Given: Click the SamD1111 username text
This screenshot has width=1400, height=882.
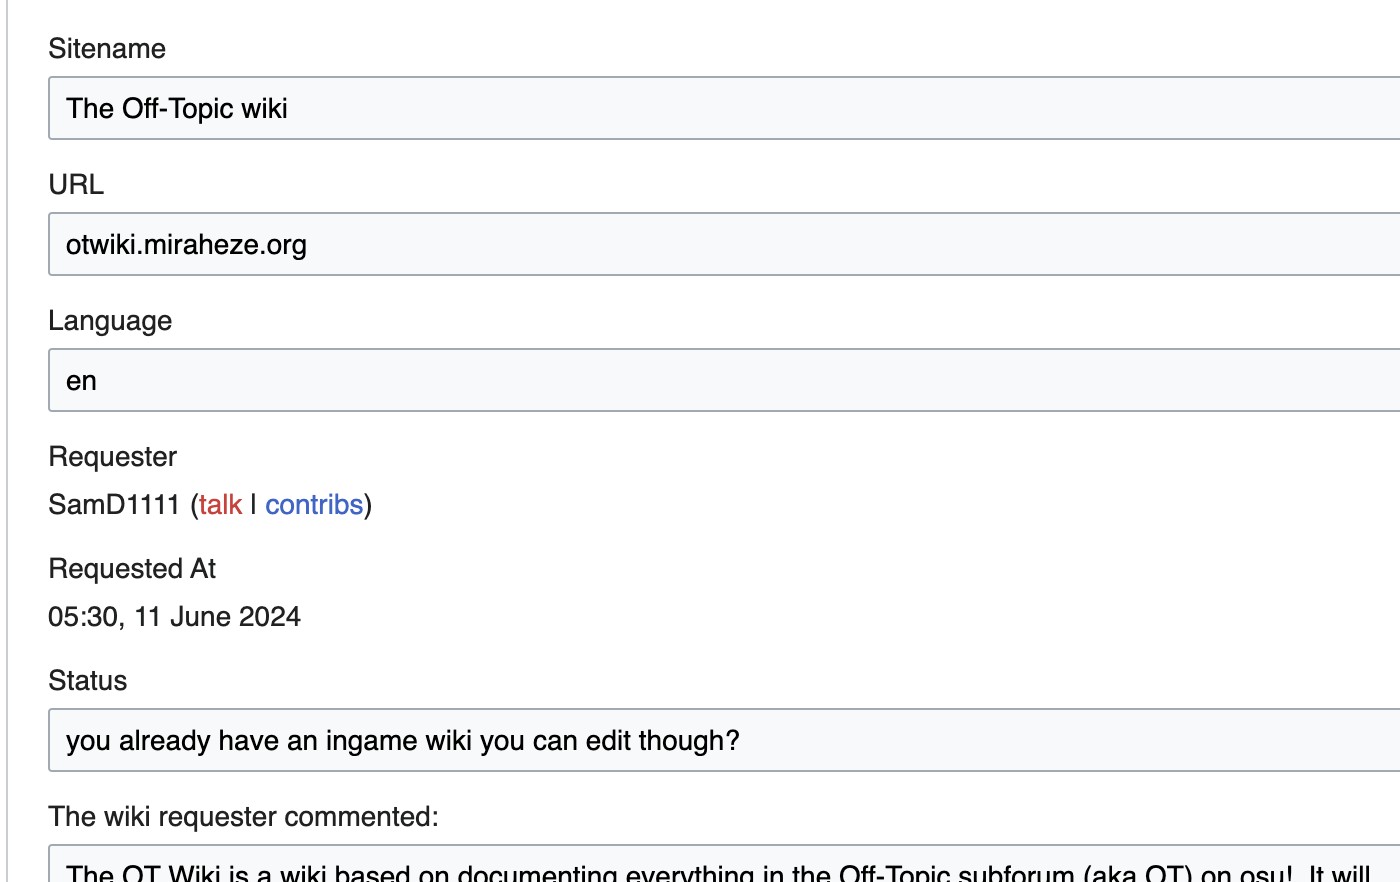Looking at the screenshot, I should pyautogui.click(x=114, y=504).
